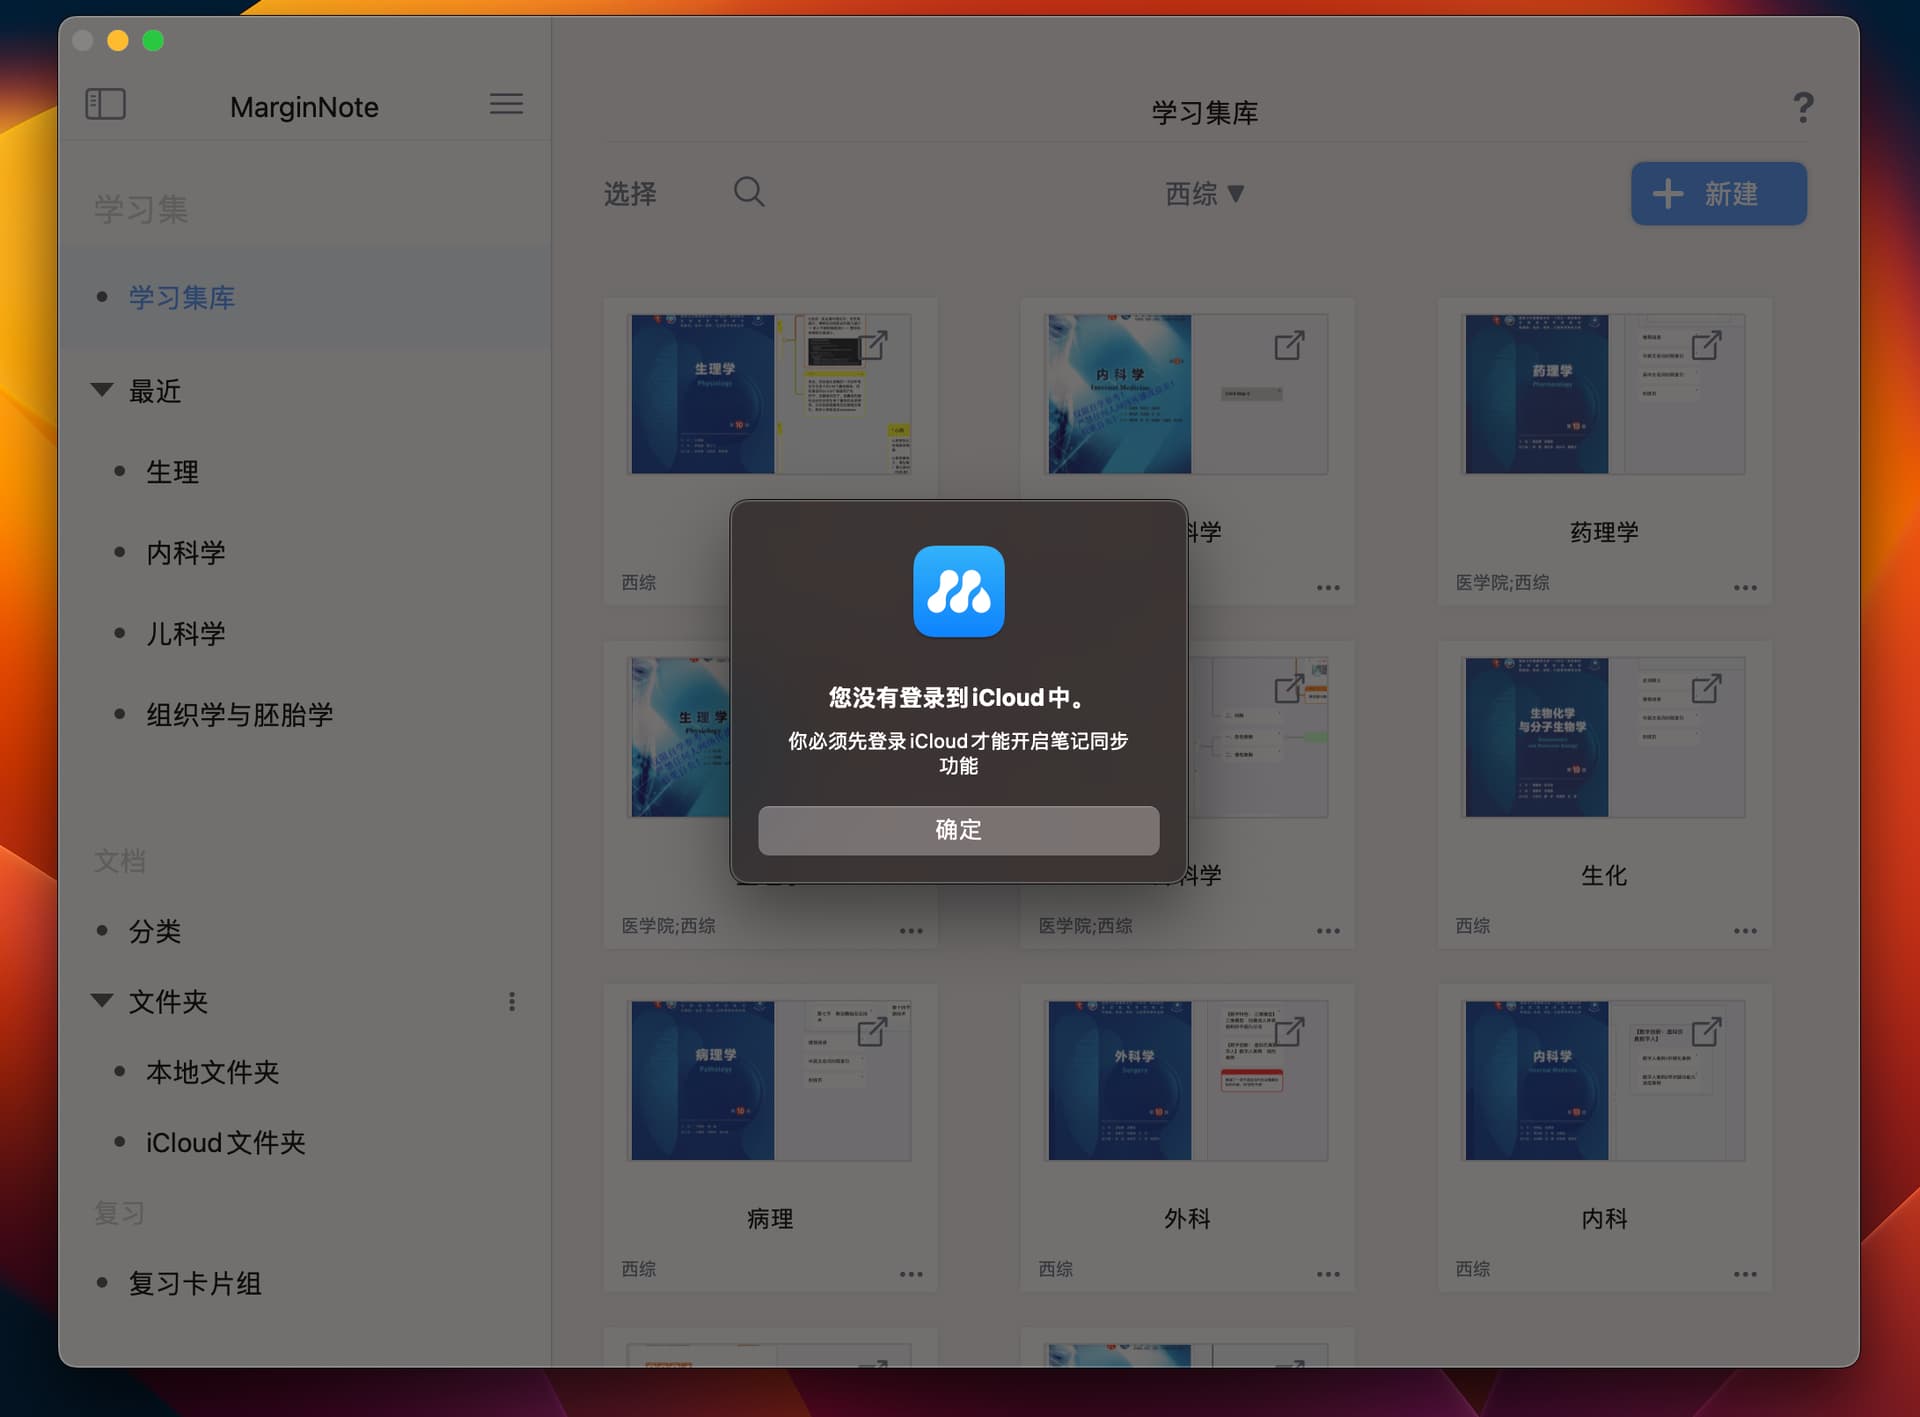This screenshot has height=1417, width=1920.
Task: Click the 选择 button
Action: coord(630,194)
